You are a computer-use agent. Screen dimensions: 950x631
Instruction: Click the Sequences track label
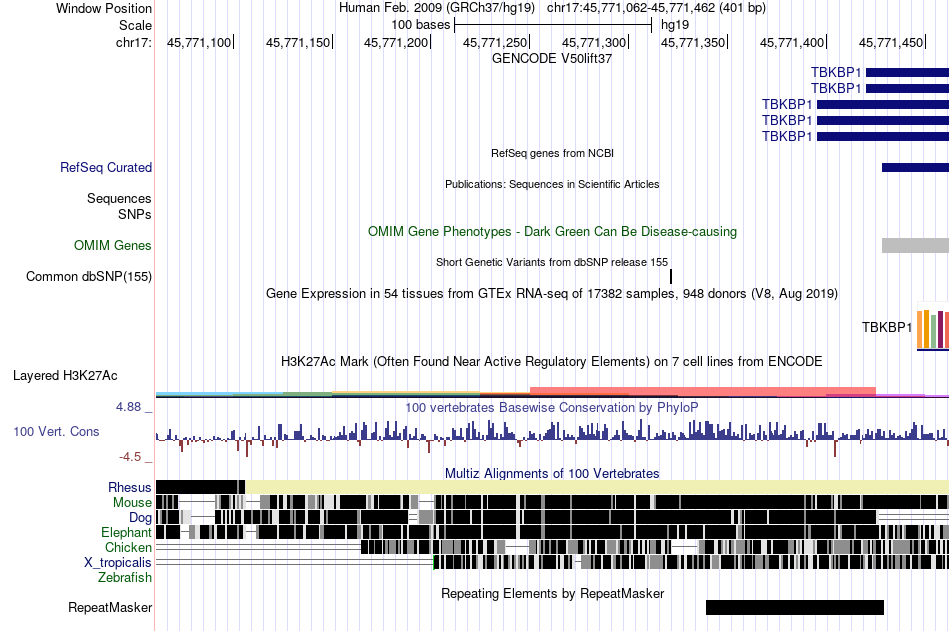pos(119,198)
